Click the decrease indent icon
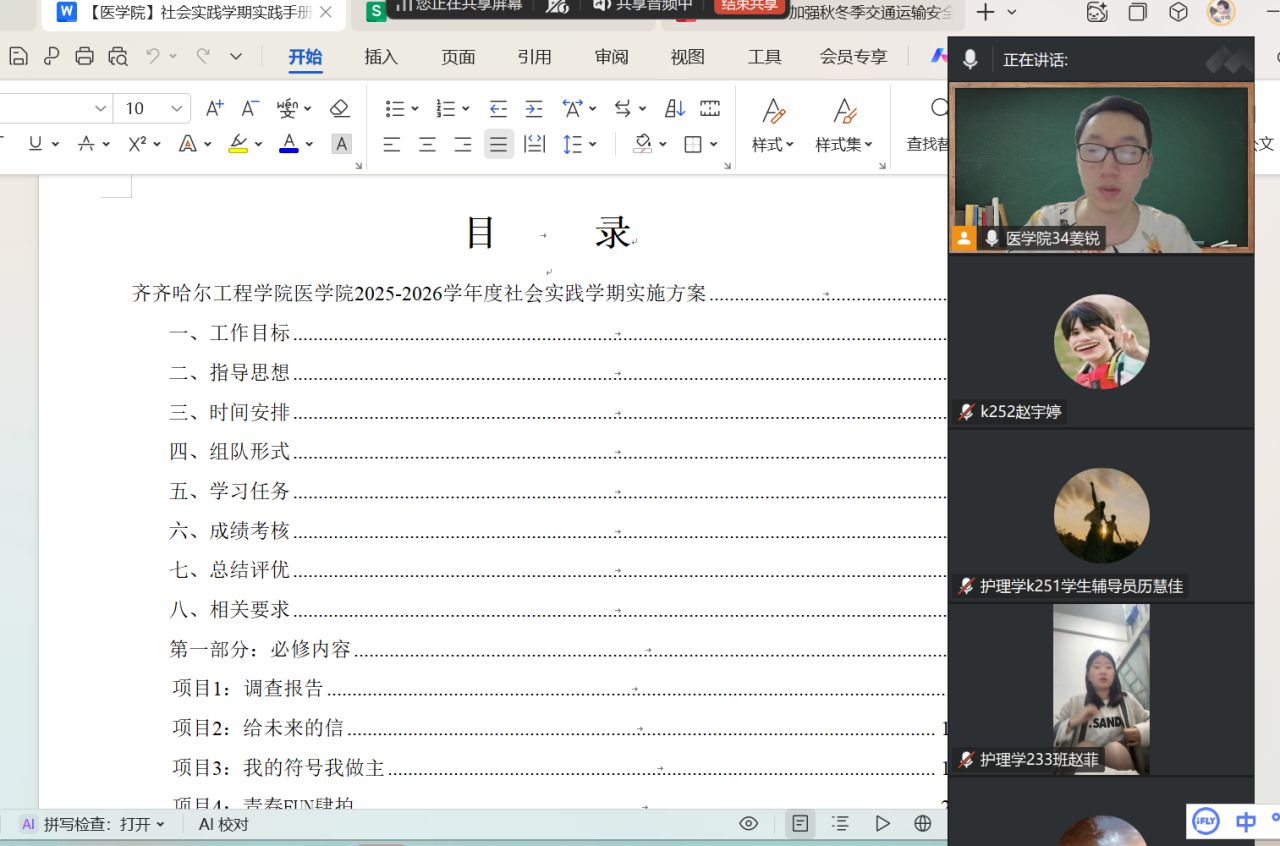This screenshot has height=846, width=1280. [498, 108]
